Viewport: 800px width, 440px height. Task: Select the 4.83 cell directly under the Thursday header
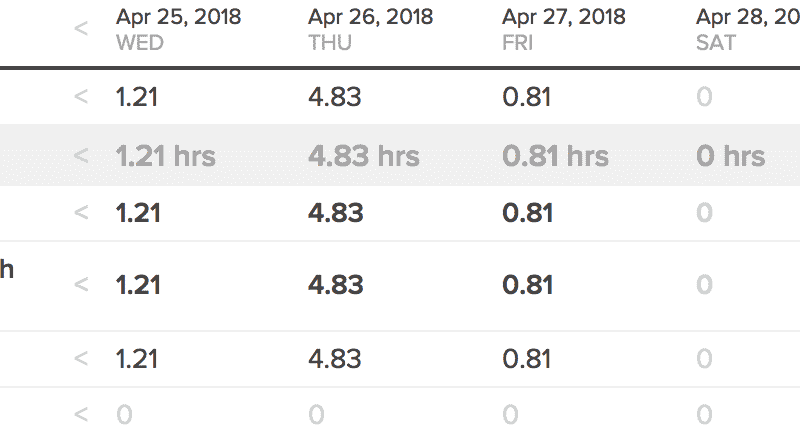[x=335, y=98]
